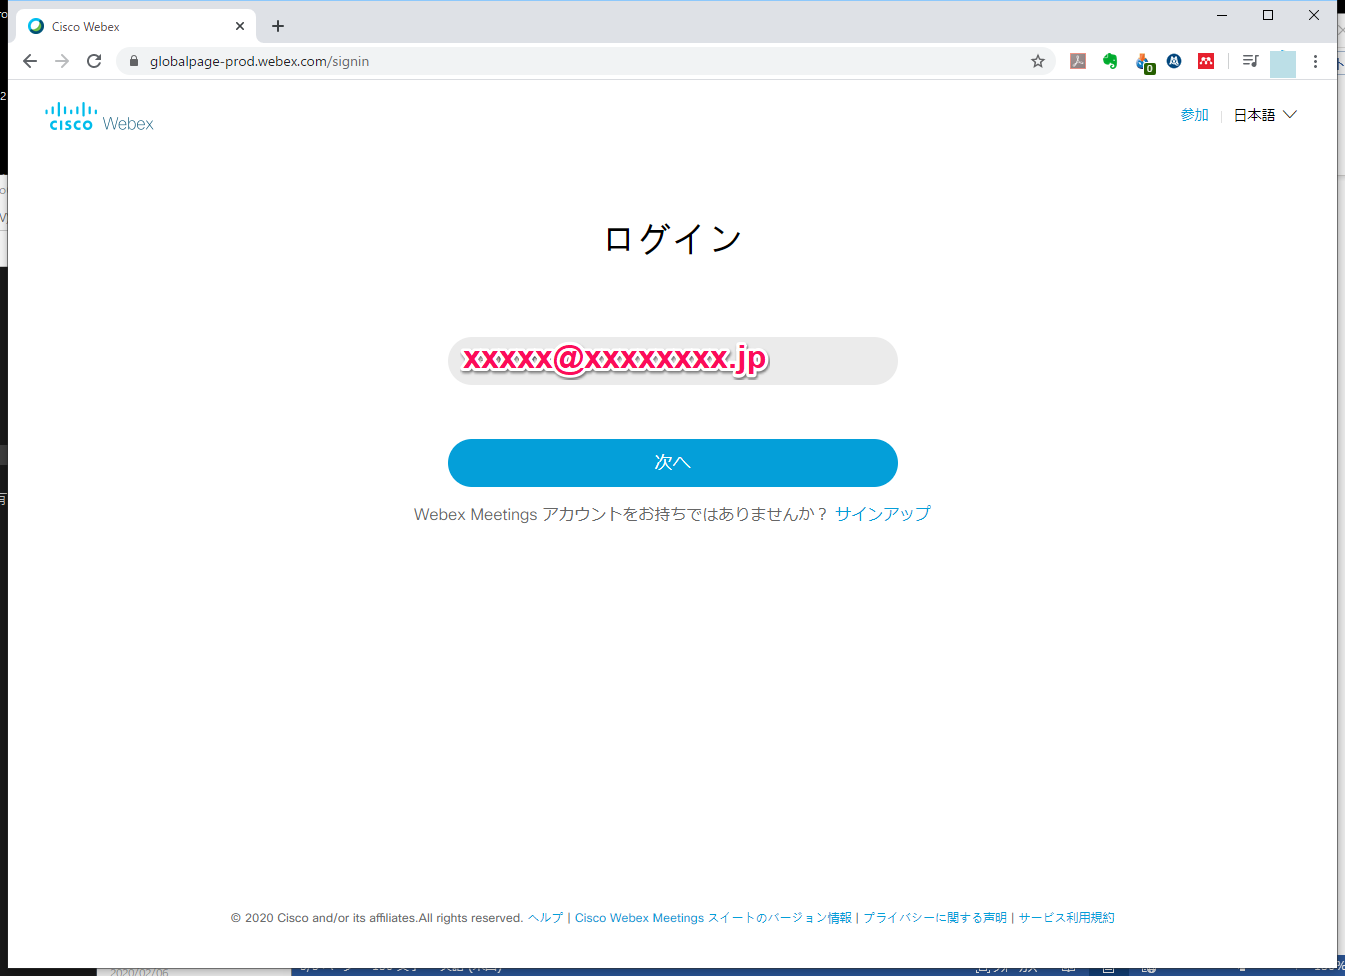Open the Evernote web clipper extension

point(1110,61)
